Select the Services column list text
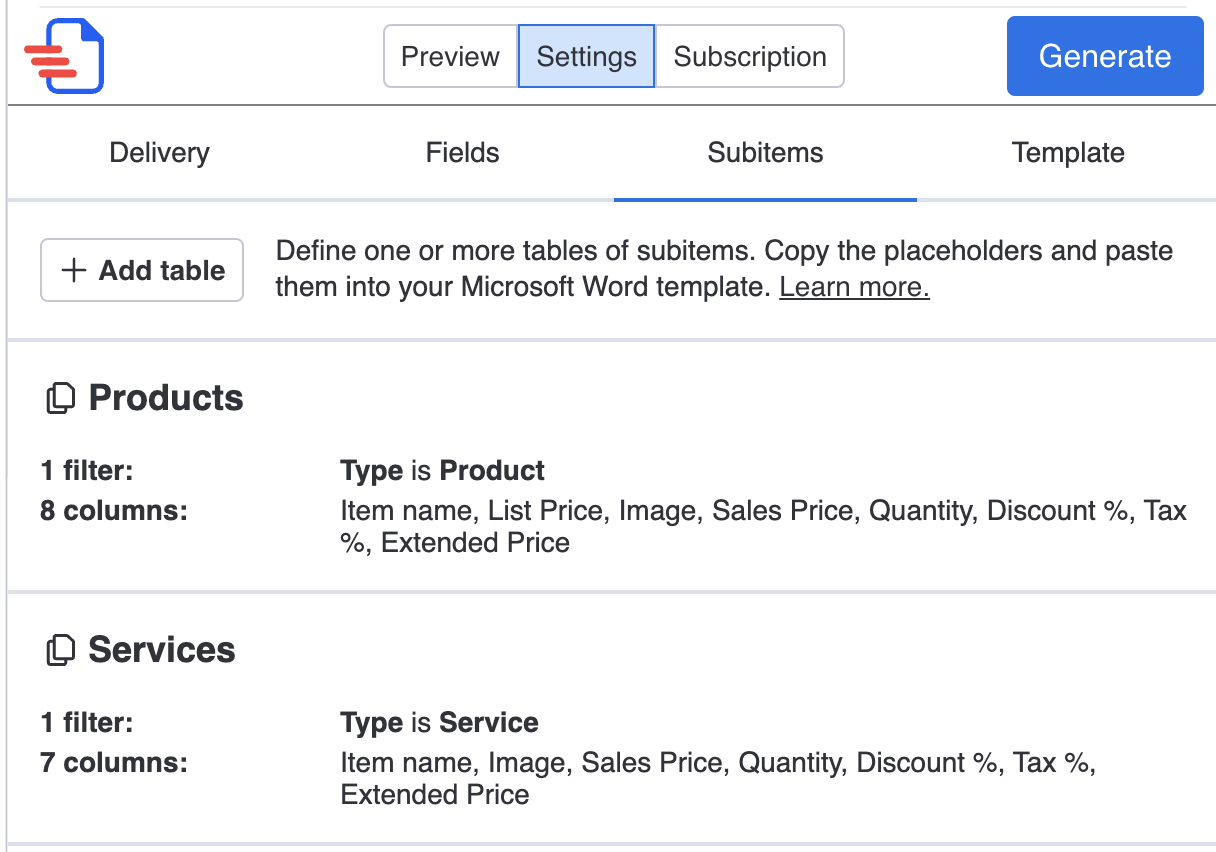The height and width of the screenshot is (852, 1216). [717, 778]
